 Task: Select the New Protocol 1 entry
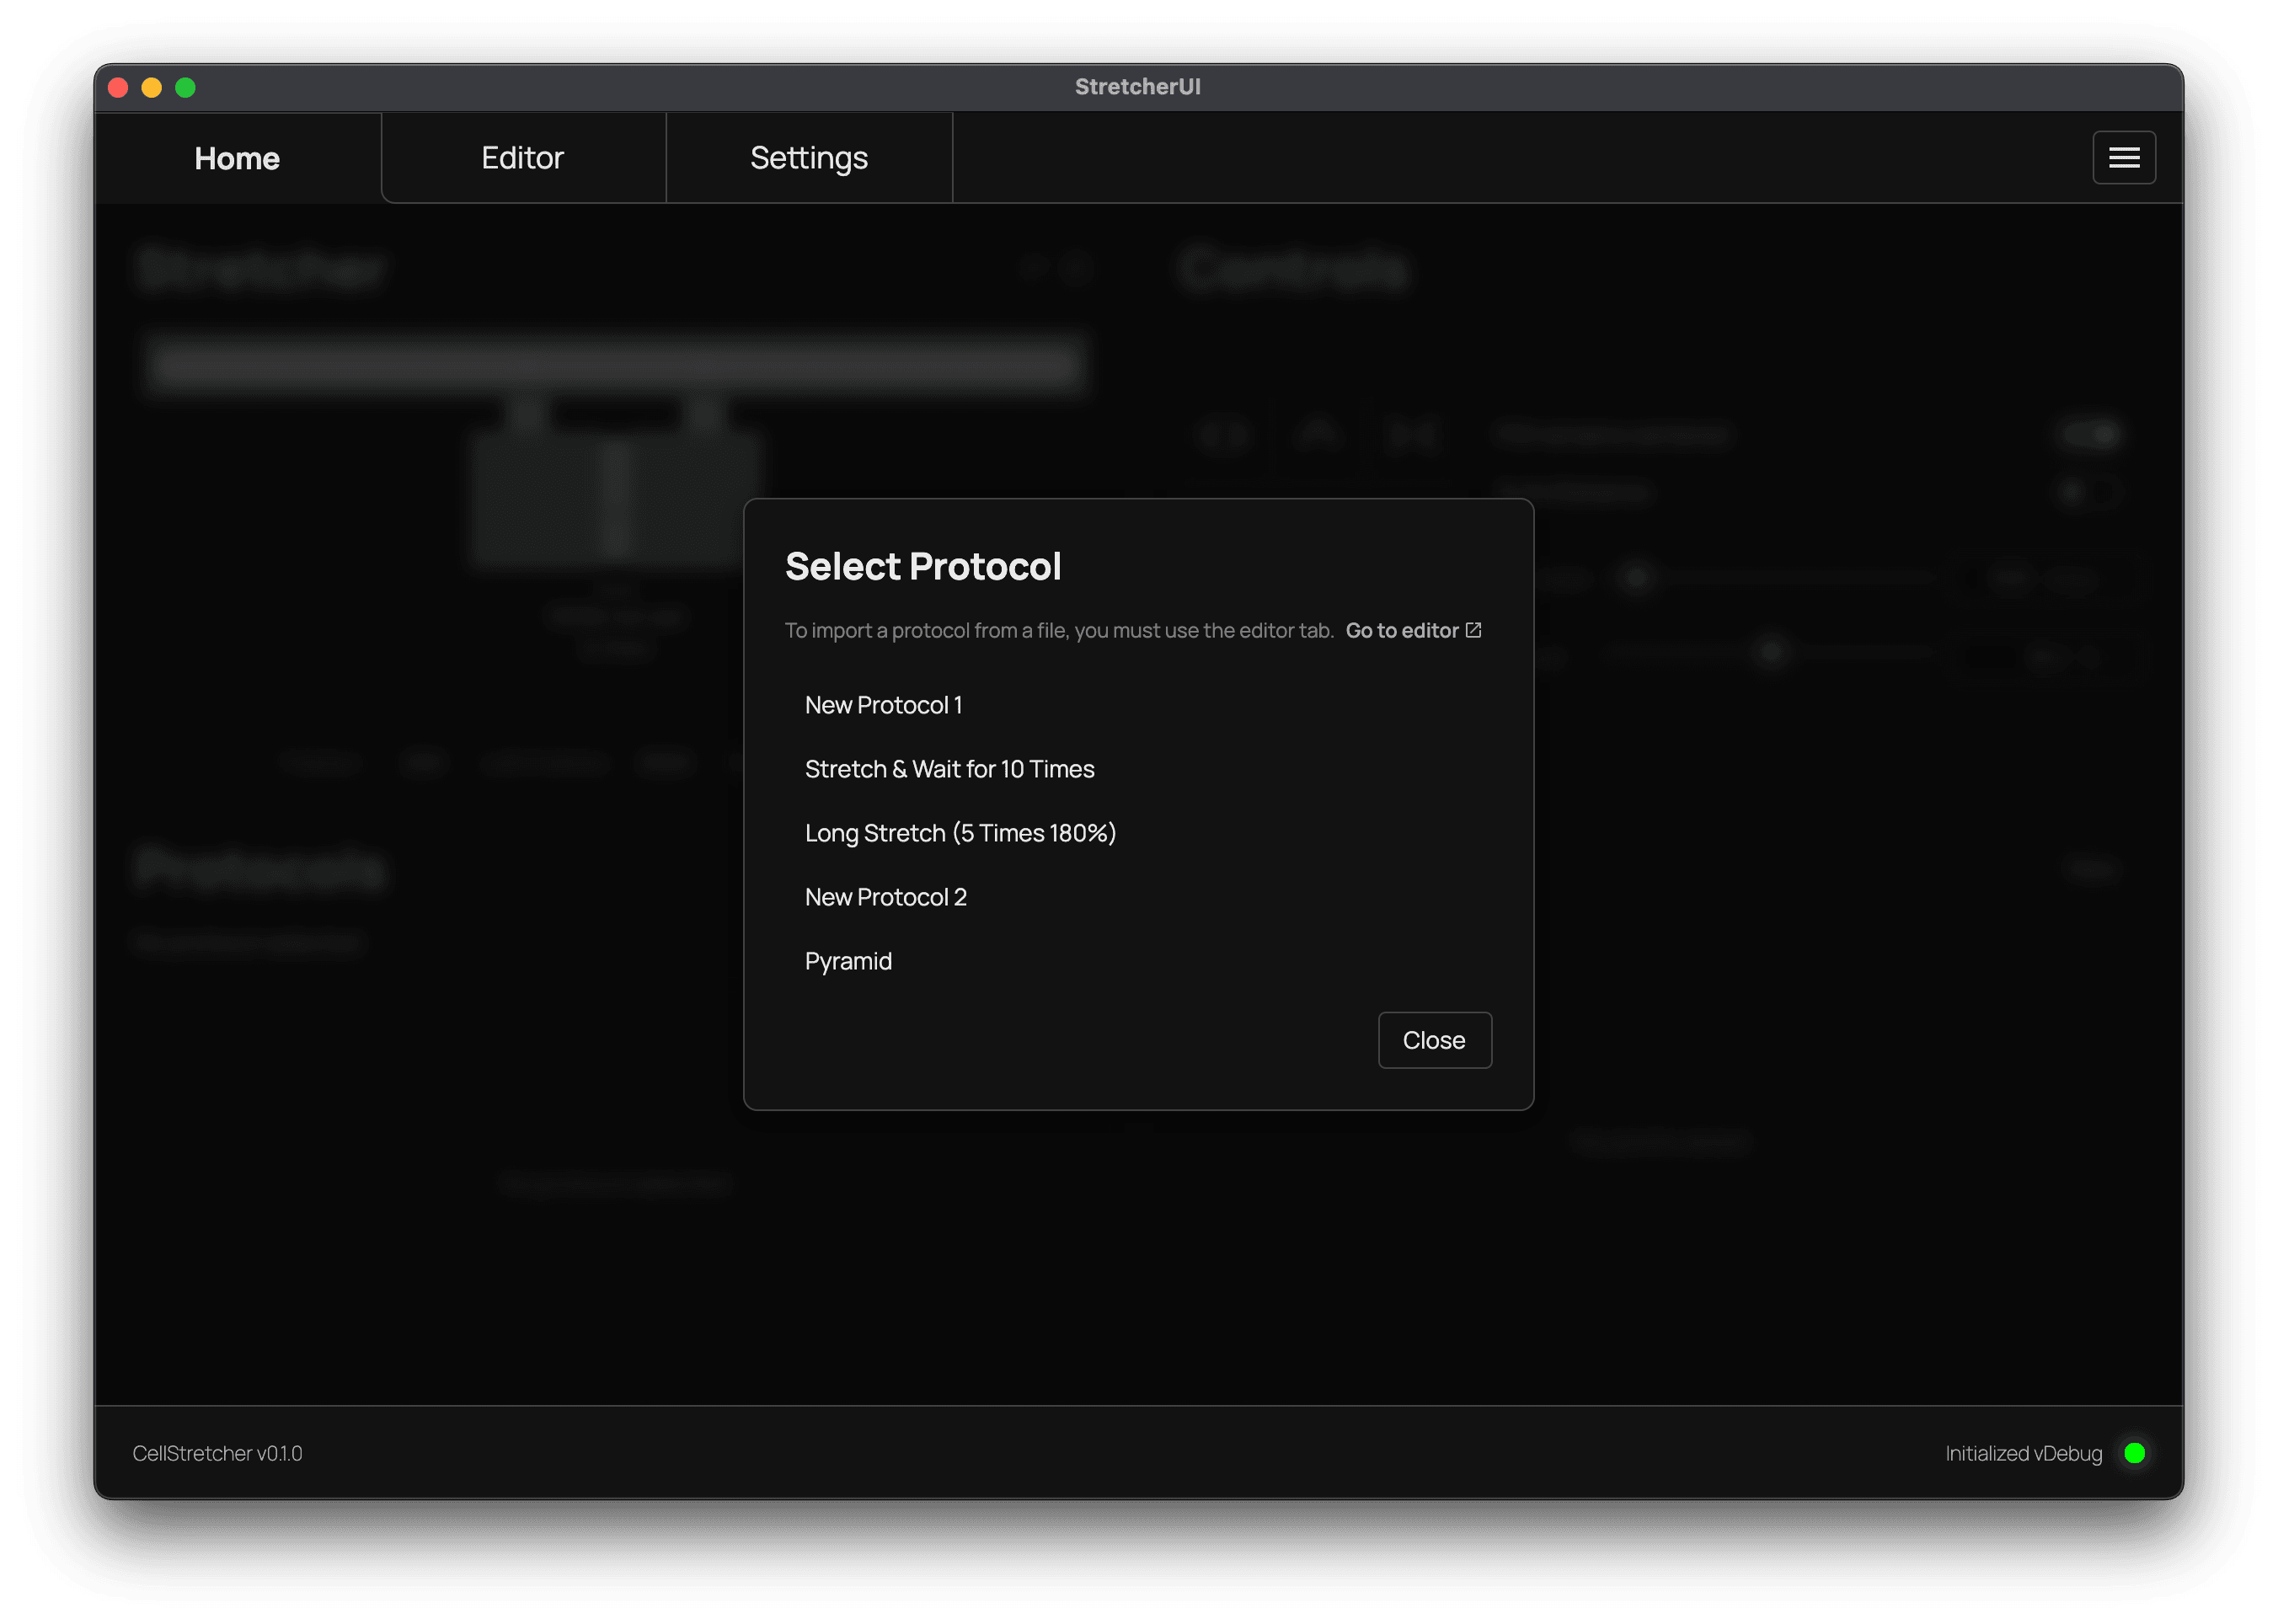coord(1138,705)
